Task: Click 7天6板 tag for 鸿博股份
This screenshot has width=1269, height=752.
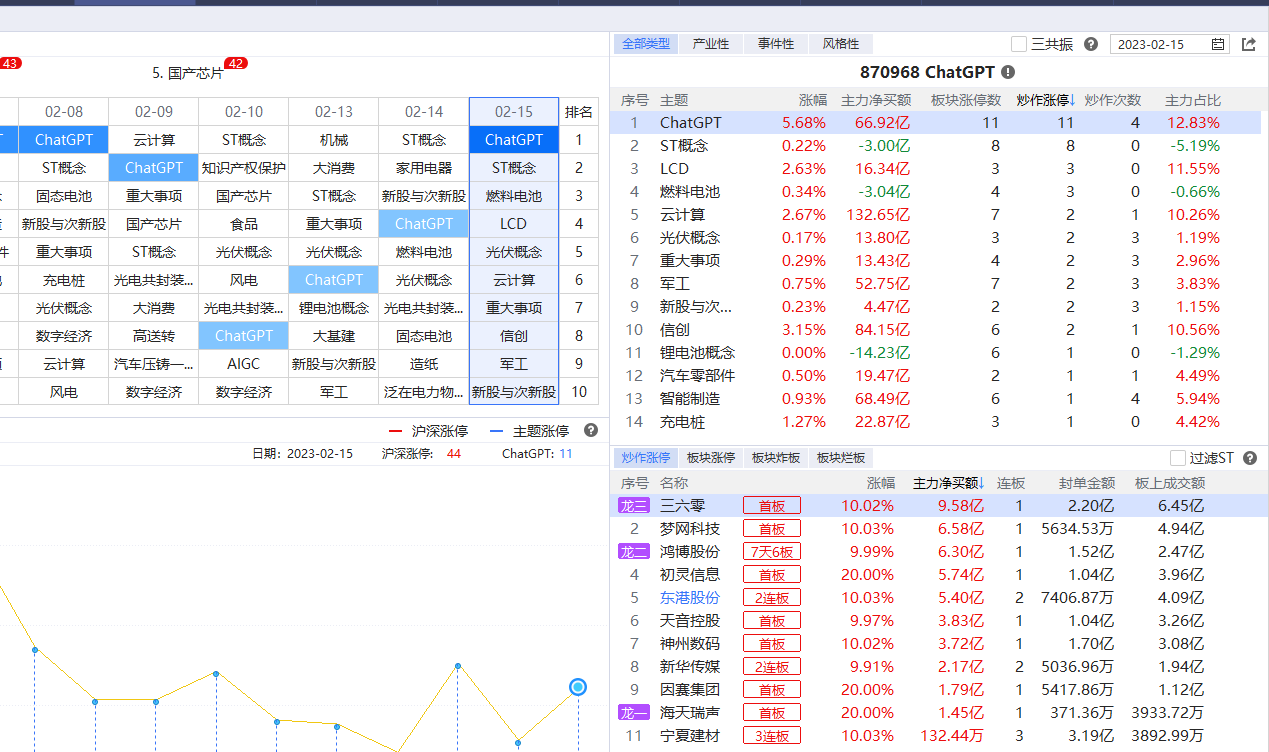Action: 772,552
